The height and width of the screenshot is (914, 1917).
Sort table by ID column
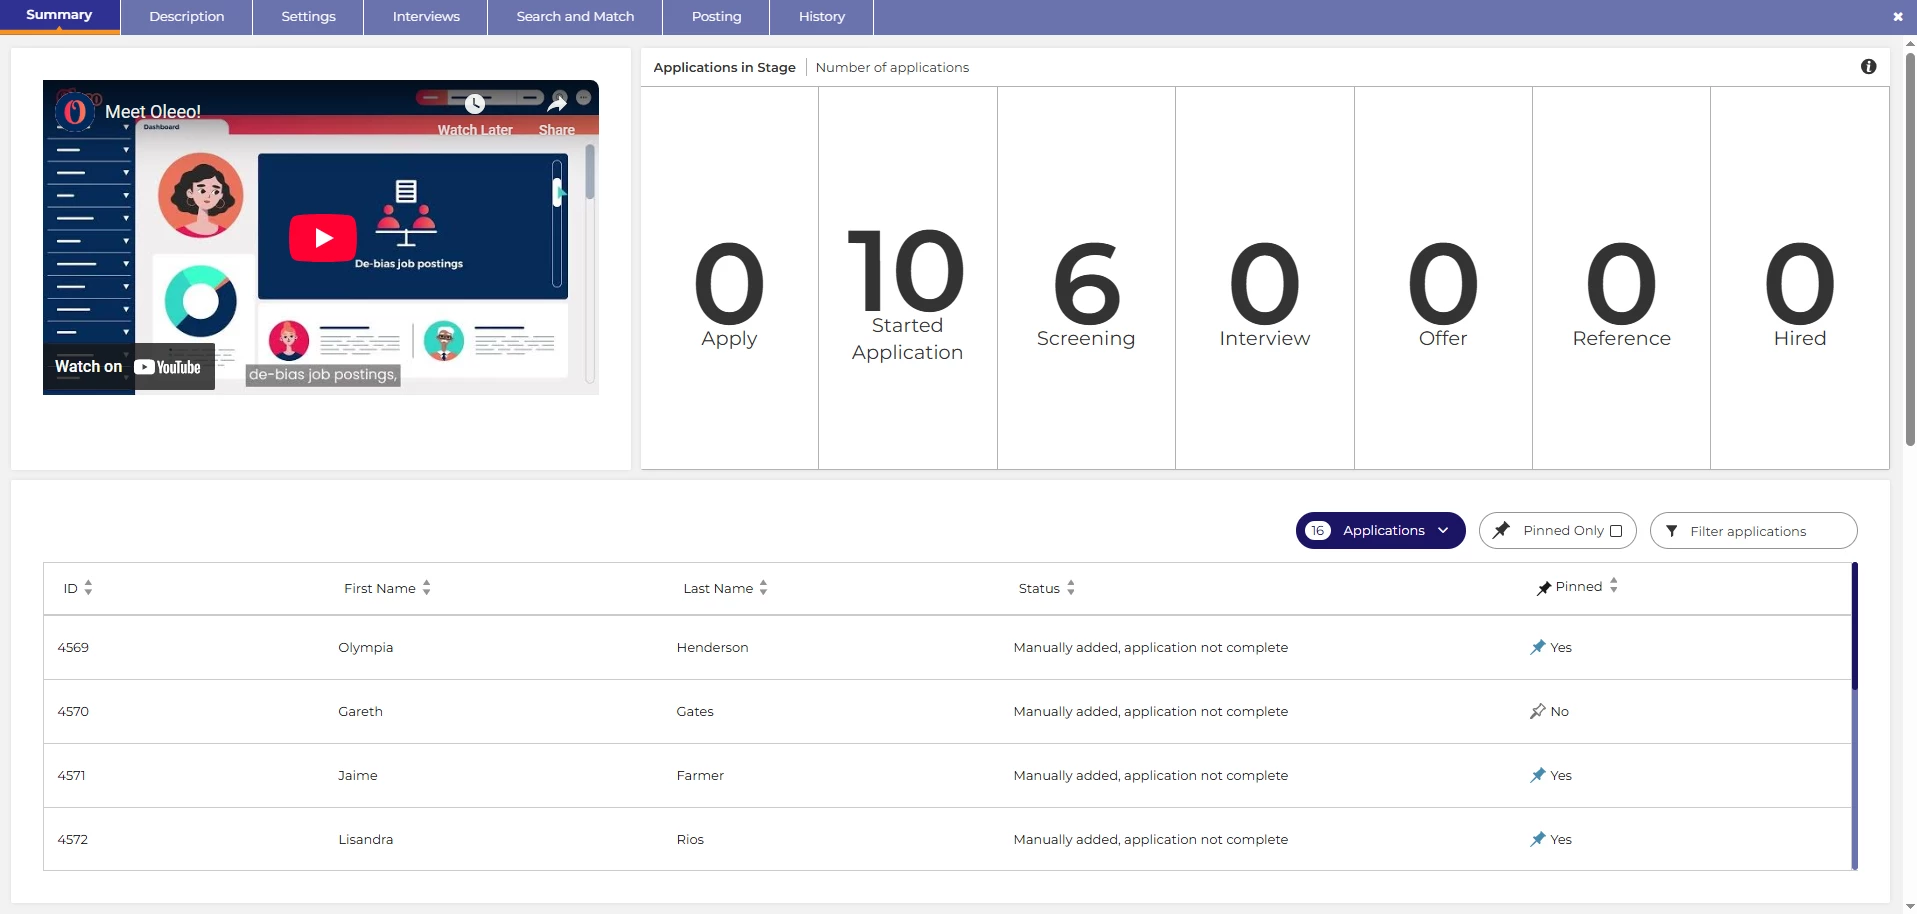point(88,588)
